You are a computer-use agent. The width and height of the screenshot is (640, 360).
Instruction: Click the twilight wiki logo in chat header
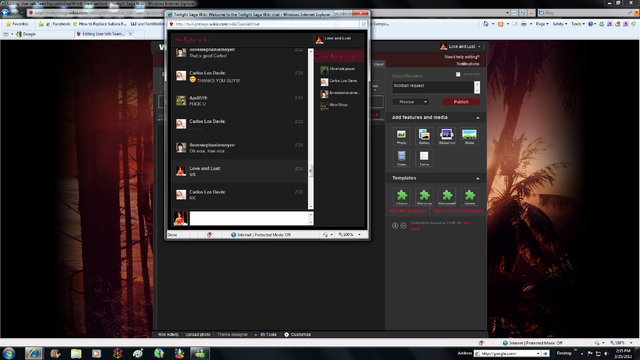click(192, 40)
